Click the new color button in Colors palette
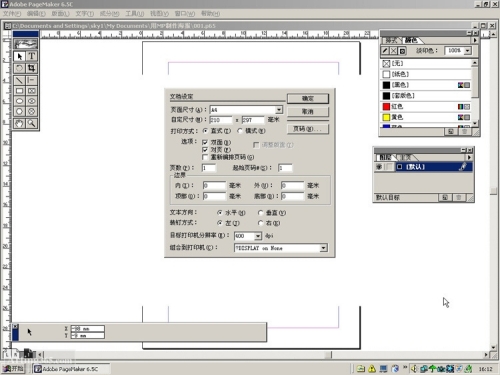This screenshot has height=375, width=500. 451,132
